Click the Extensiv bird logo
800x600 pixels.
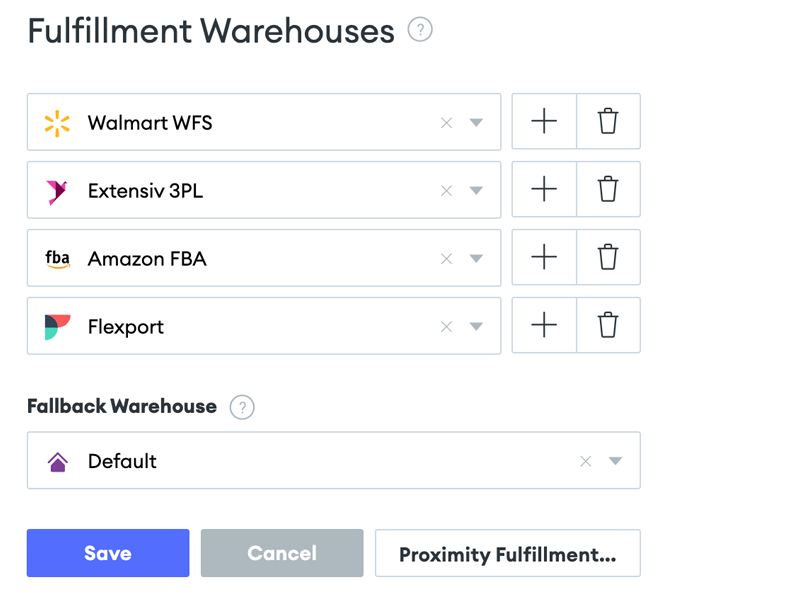(57, 192)
